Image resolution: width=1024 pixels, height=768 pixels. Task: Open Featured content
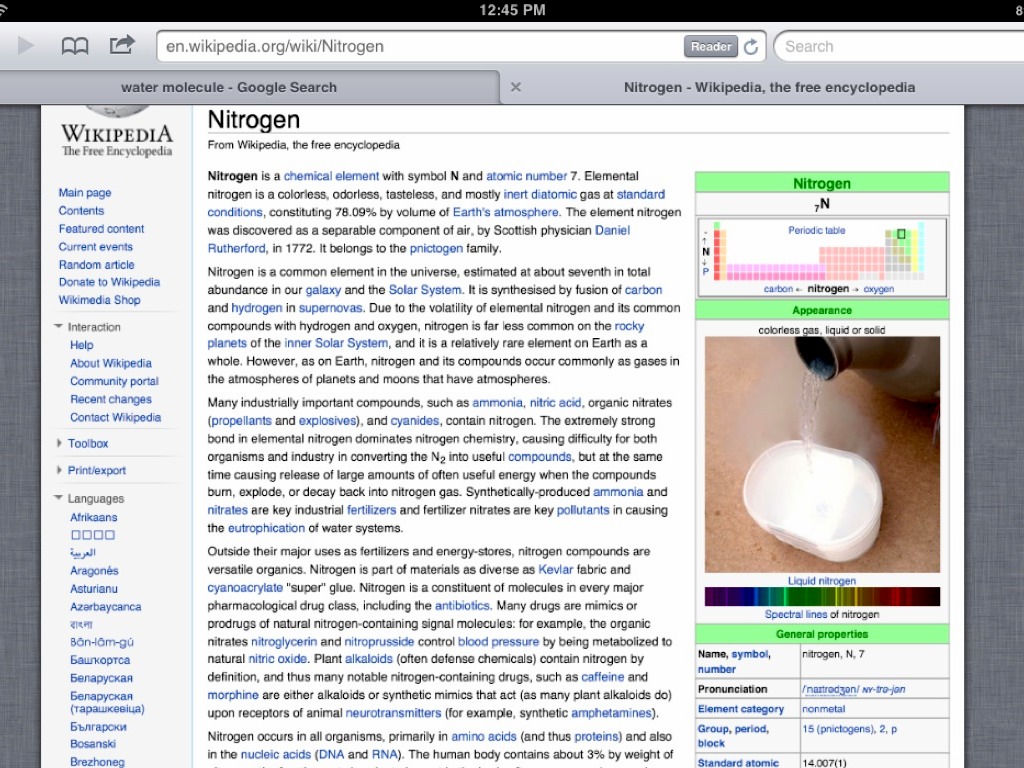(101, 229)
